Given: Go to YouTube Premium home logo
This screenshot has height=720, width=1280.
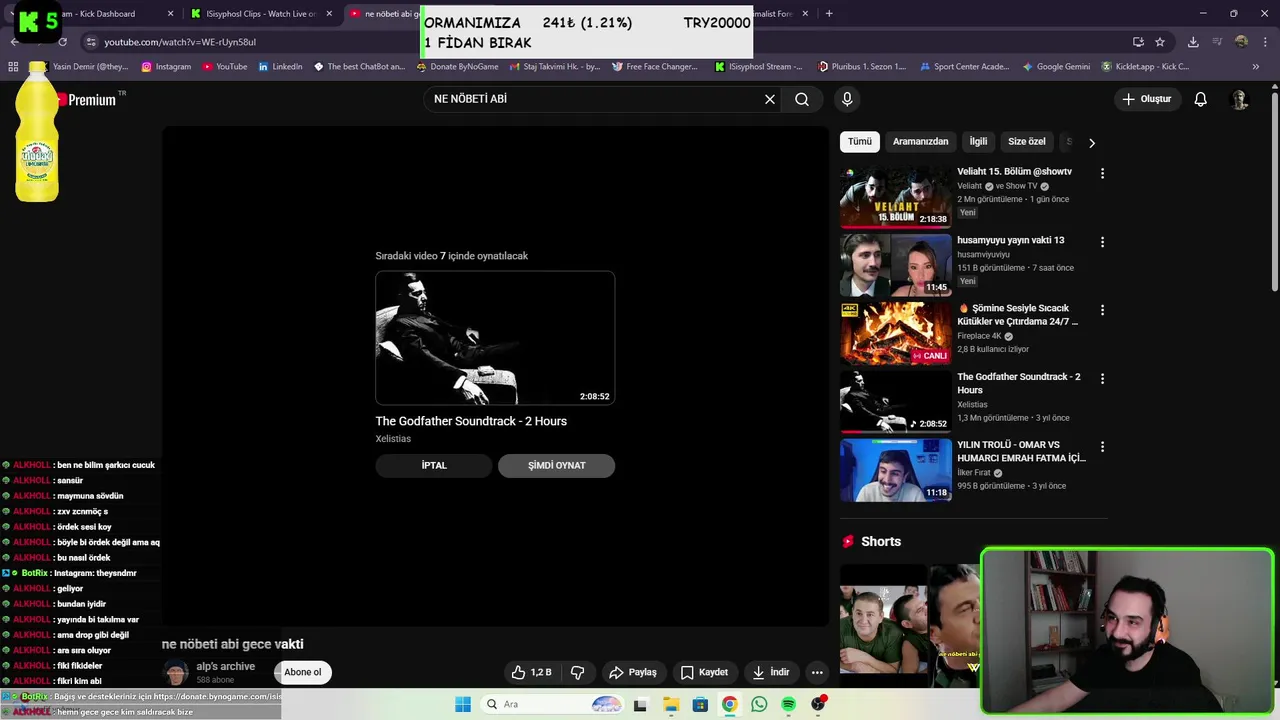Looking at the screenshot, I should click(x=90, y=99).
